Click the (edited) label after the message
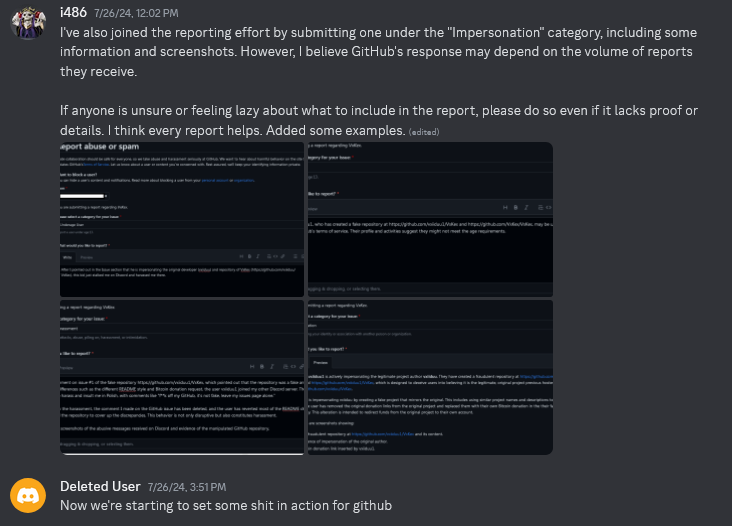732x526 pixels. (x=424, y=132)
